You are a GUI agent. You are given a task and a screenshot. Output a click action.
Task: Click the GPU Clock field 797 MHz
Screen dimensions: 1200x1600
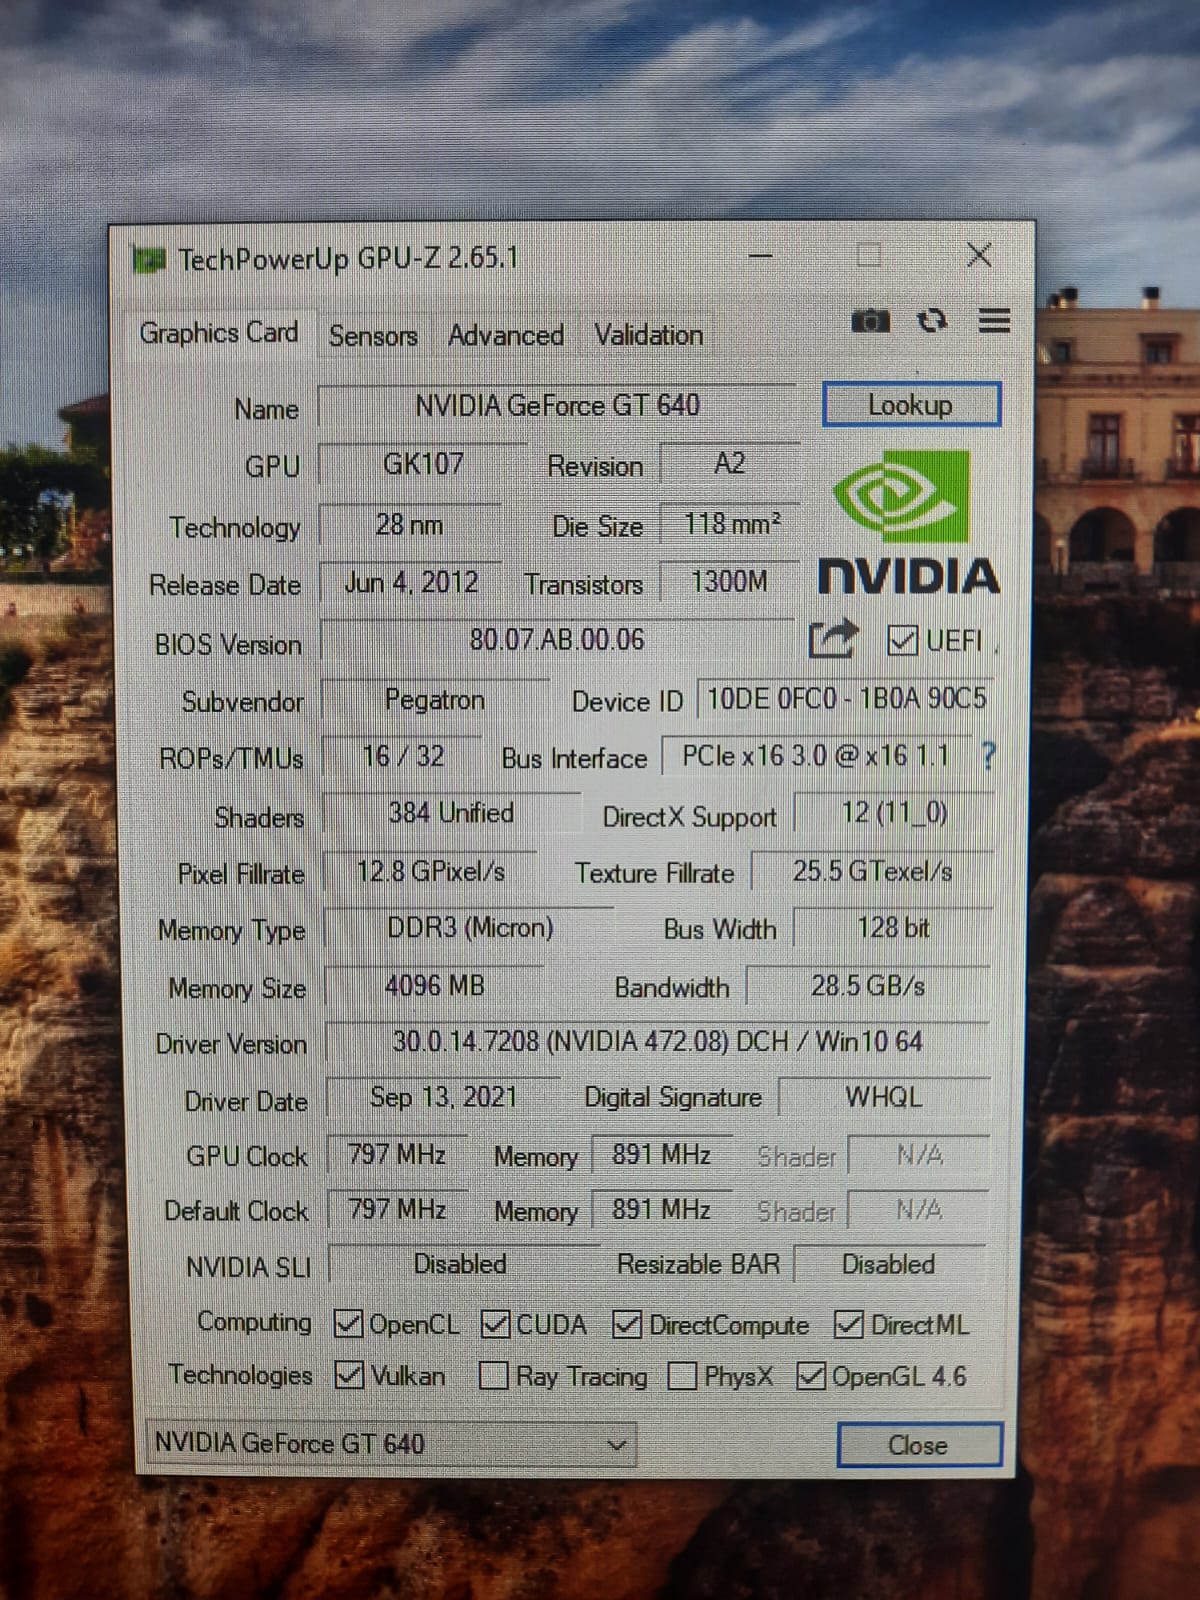397,1155
